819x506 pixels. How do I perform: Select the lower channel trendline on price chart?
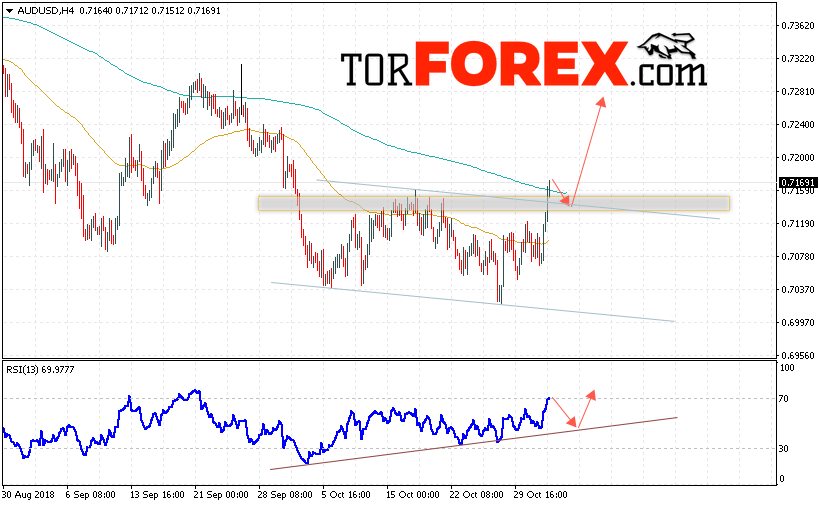[x=473, y=302]
